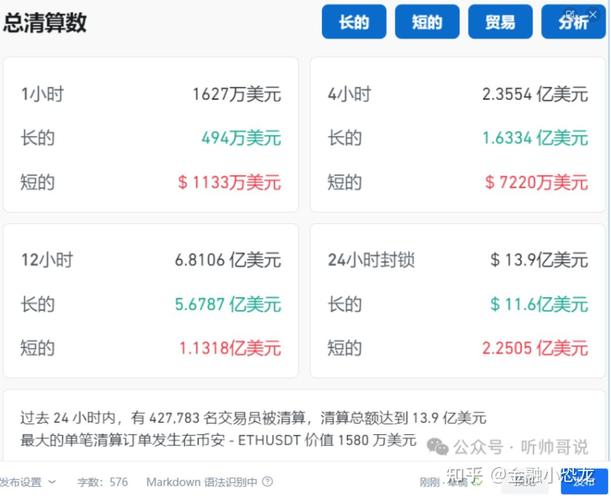Click the 长的 label in the 12小时 card
Screen dimensions: 611x500
[38, 304]
